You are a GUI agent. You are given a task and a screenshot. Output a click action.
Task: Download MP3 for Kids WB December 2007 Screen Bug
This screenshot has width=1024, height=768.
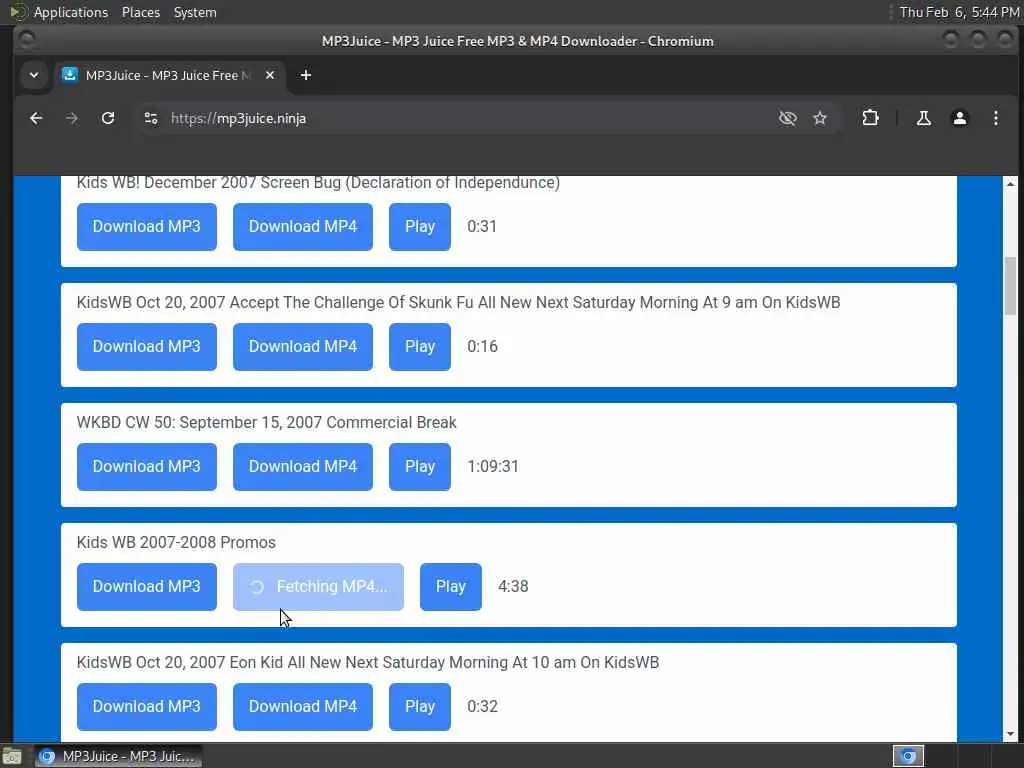point(146,227)
